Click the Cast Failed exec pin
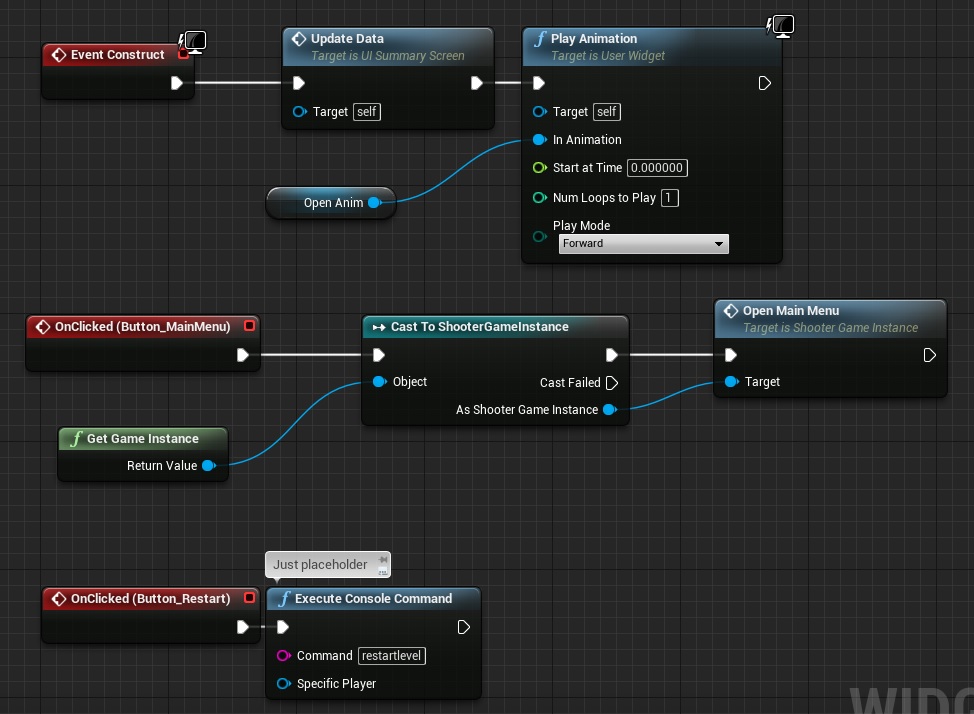The image size is (974, 714). 612,383
